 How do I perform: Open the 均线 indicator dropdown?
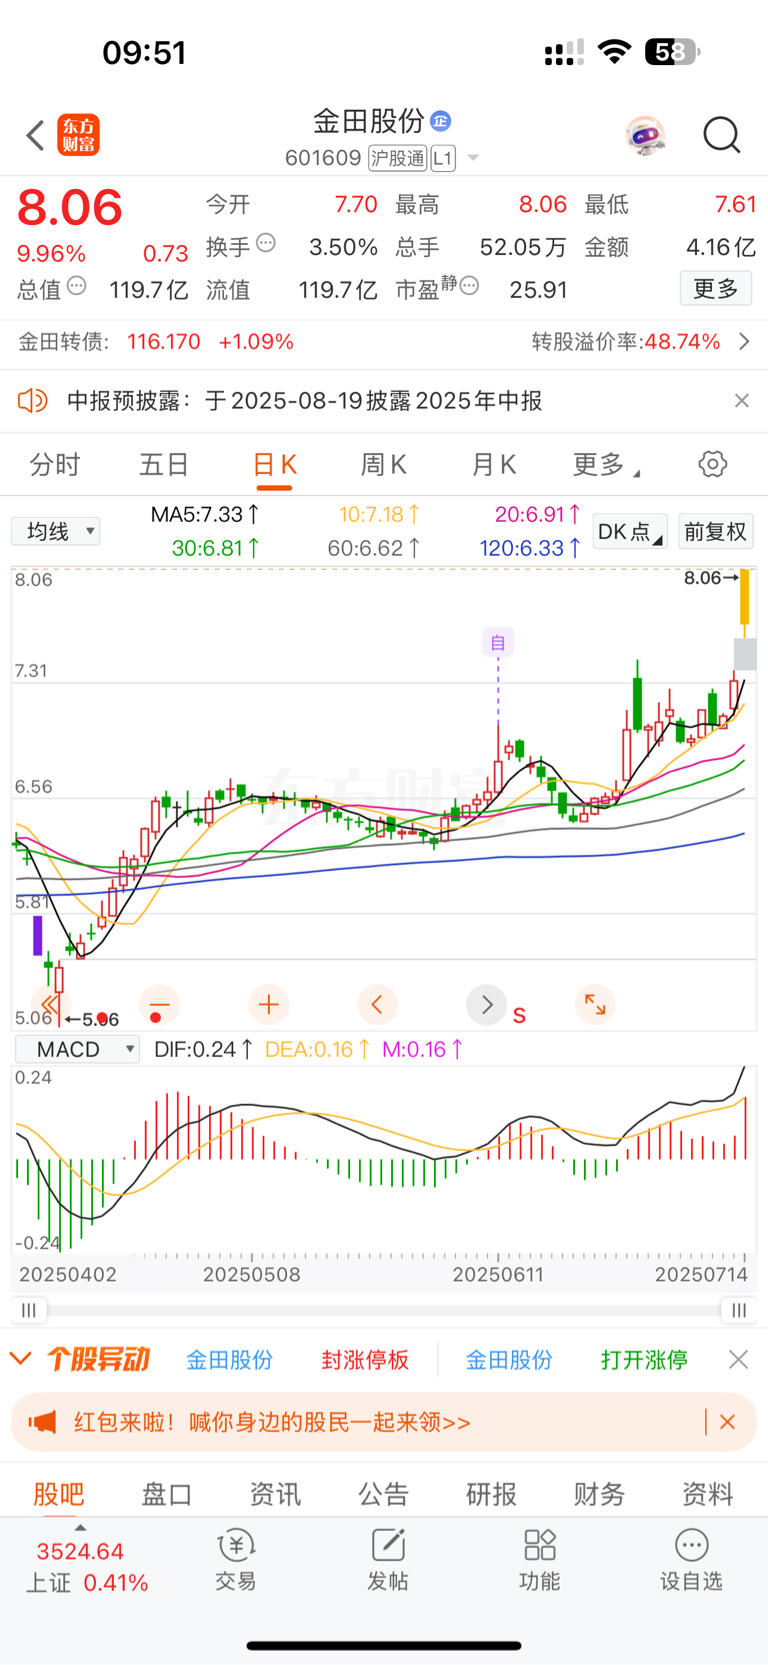(56, 531)
